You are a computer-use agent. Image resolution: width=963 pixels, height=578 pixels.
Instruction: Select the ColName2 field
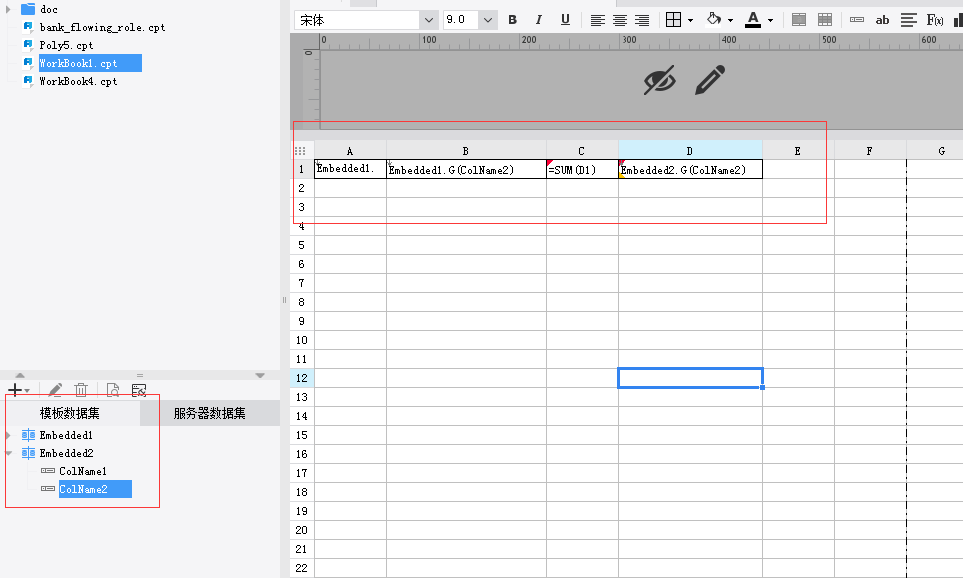[x=95, y=489]
